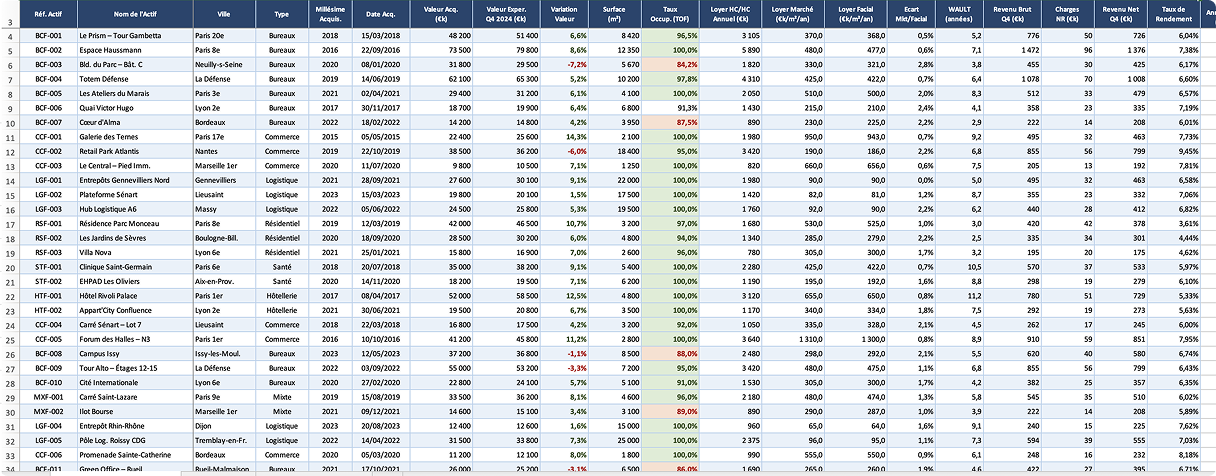Click the 'Entrepôts Gennevilliers Nord' cell
Image resolution: width=1216 pixels, height=476 pixels.
pos(134,180)
